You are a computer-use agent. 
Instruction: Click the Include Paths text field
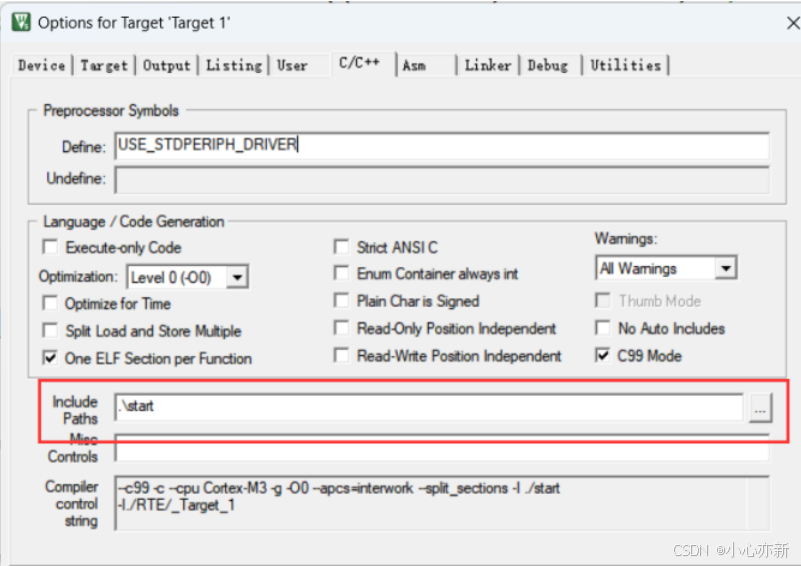[x=429, y=407]
